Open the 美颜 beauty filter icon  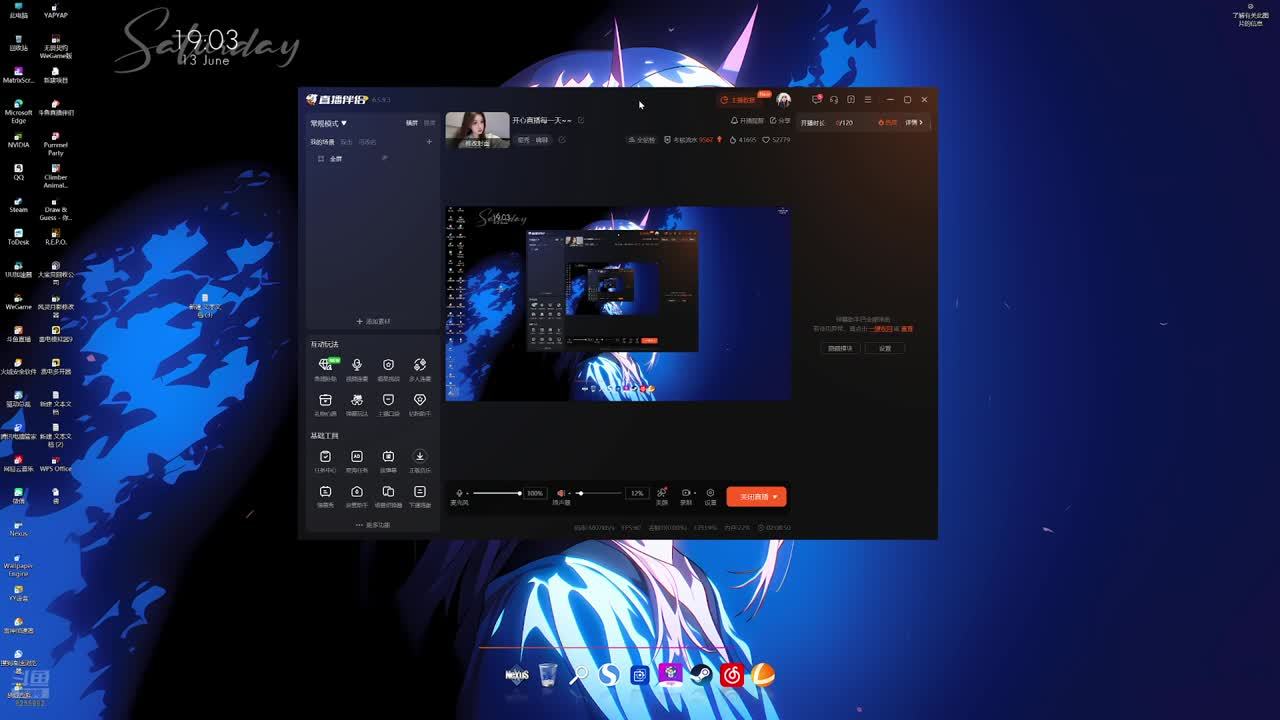point(662,493)
